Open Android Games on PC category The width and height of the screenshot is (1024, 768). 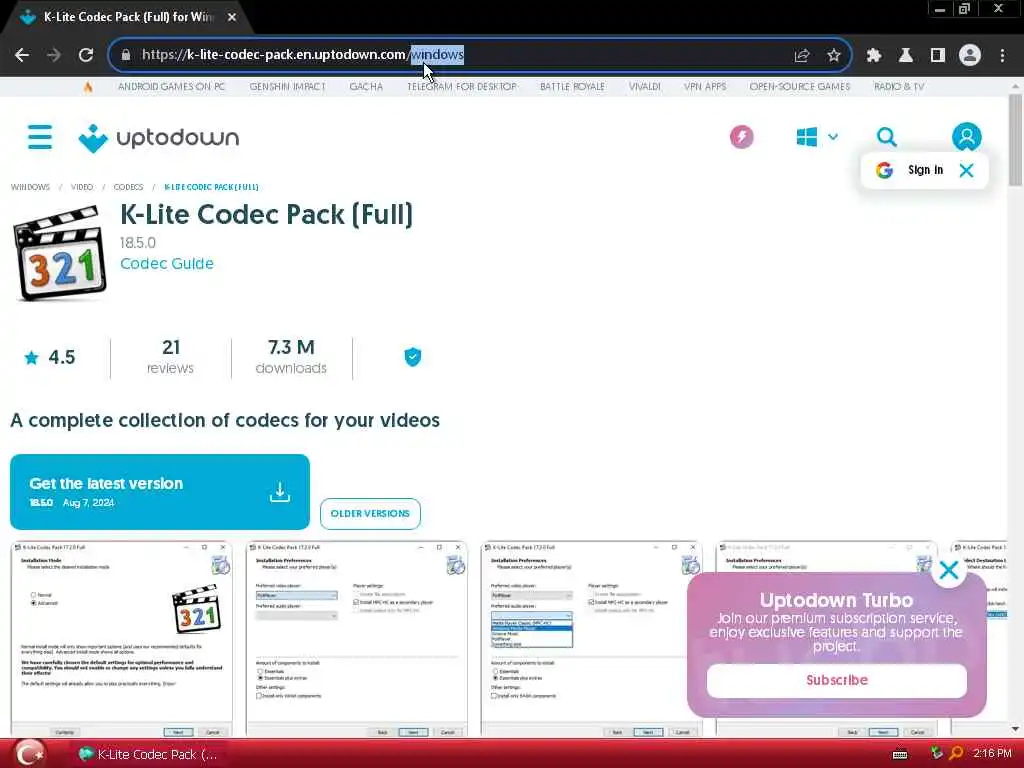pos(171,86)
